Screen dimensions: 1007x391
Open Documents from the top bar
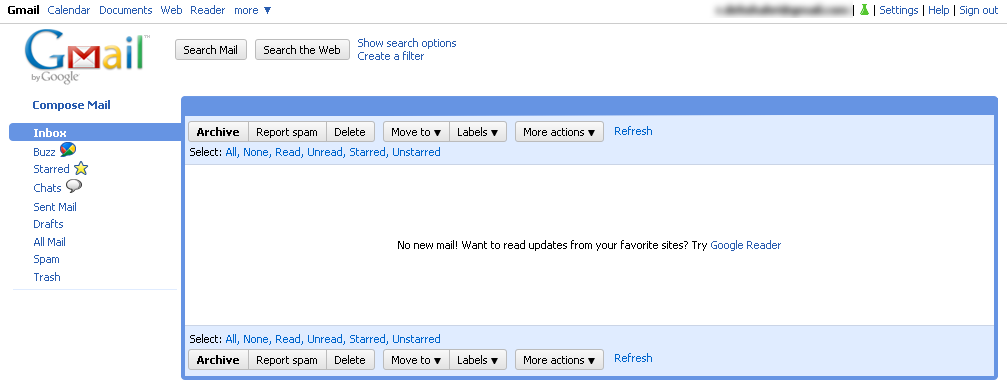[126, 10]
